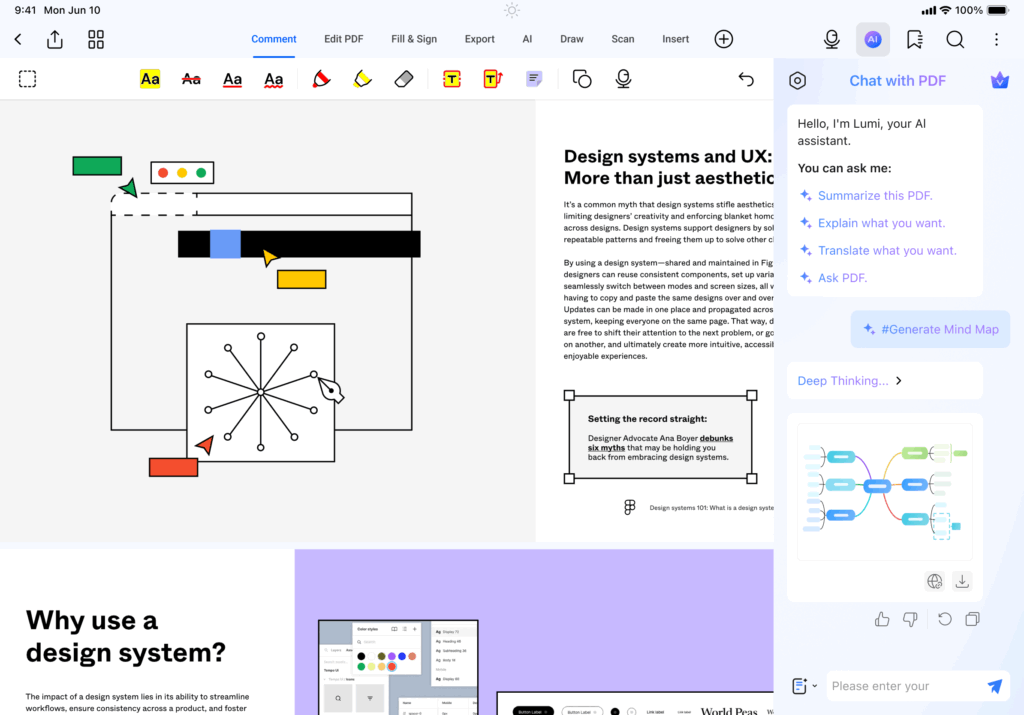This screenshot has width=1024, height=715.
Task: Click the 'Why use a design system?' heading
Action: click(x=125, y=636)
